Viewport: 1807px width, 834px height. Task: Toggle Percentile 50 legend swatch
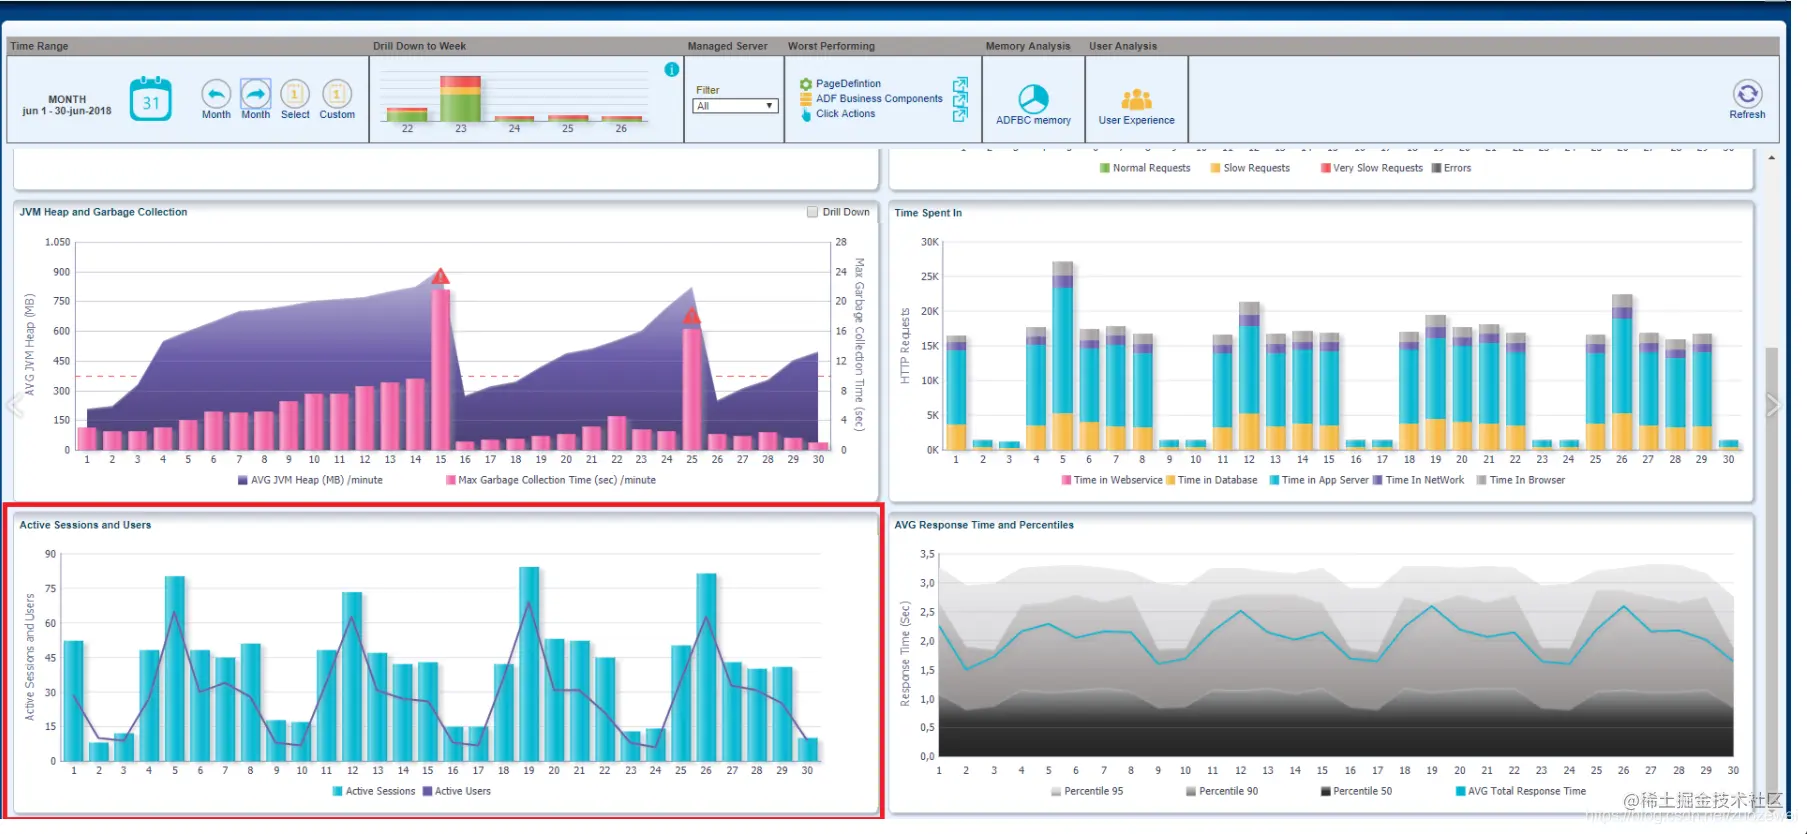click(x=1326, y=791)
